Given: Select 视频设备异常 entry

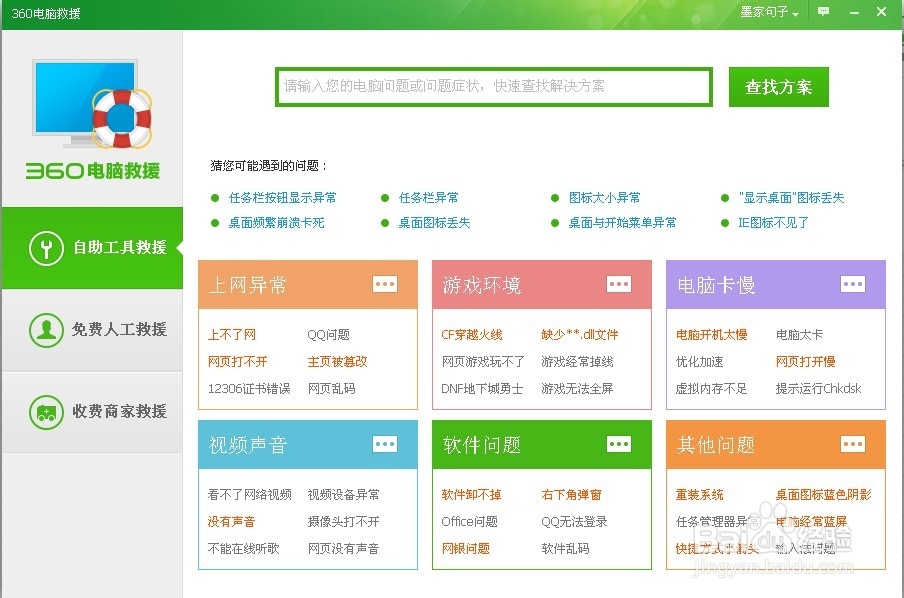Looking at the screenshot, I should coord(344,494).
